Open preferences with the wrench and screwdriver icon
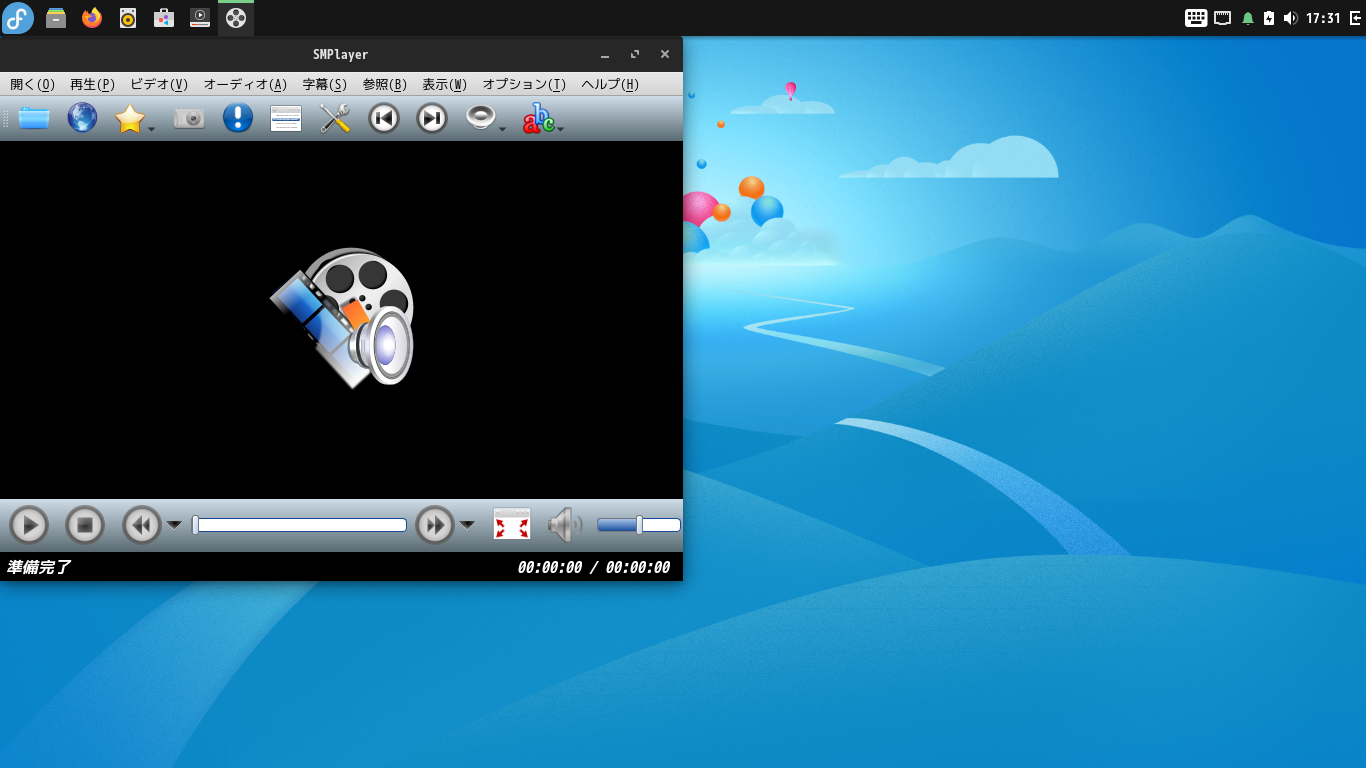Screen dimensions: 1366x768 coord(335,118)
